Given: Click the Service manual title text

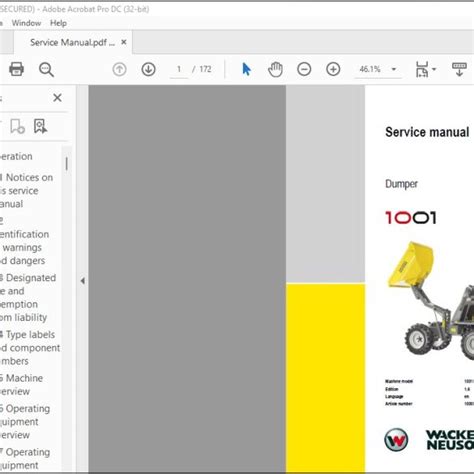Looking at the screenshot, I should pyautogui.click(x=427, y=132).
